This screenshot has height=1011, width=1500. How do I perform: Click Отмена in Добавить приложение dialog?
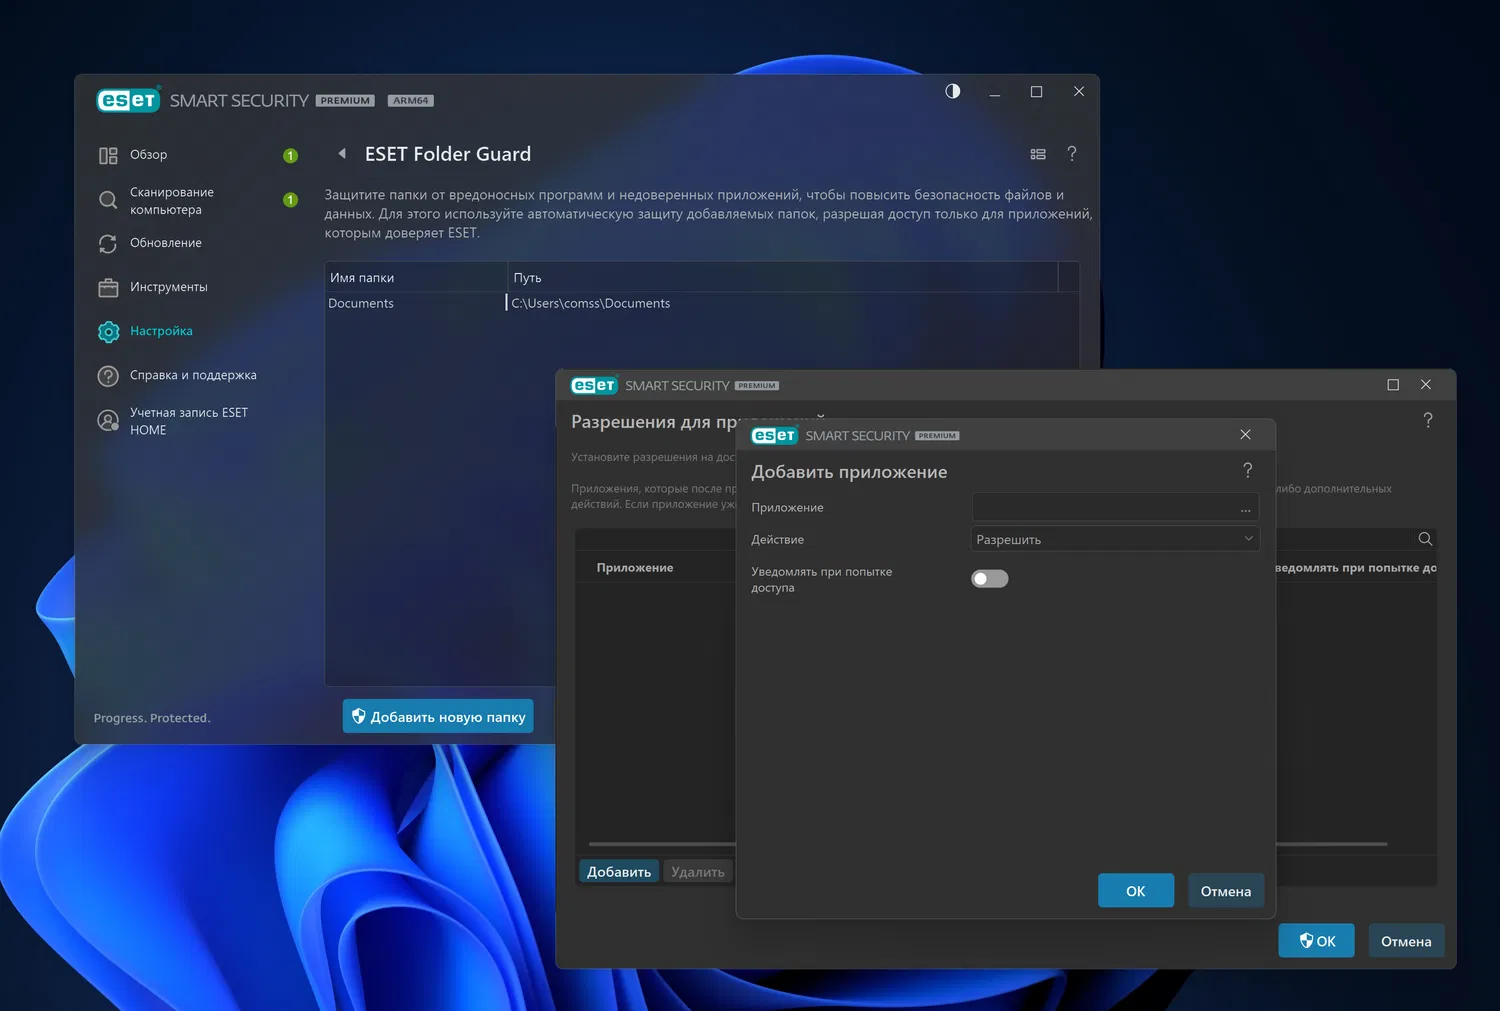(1226, 891)
